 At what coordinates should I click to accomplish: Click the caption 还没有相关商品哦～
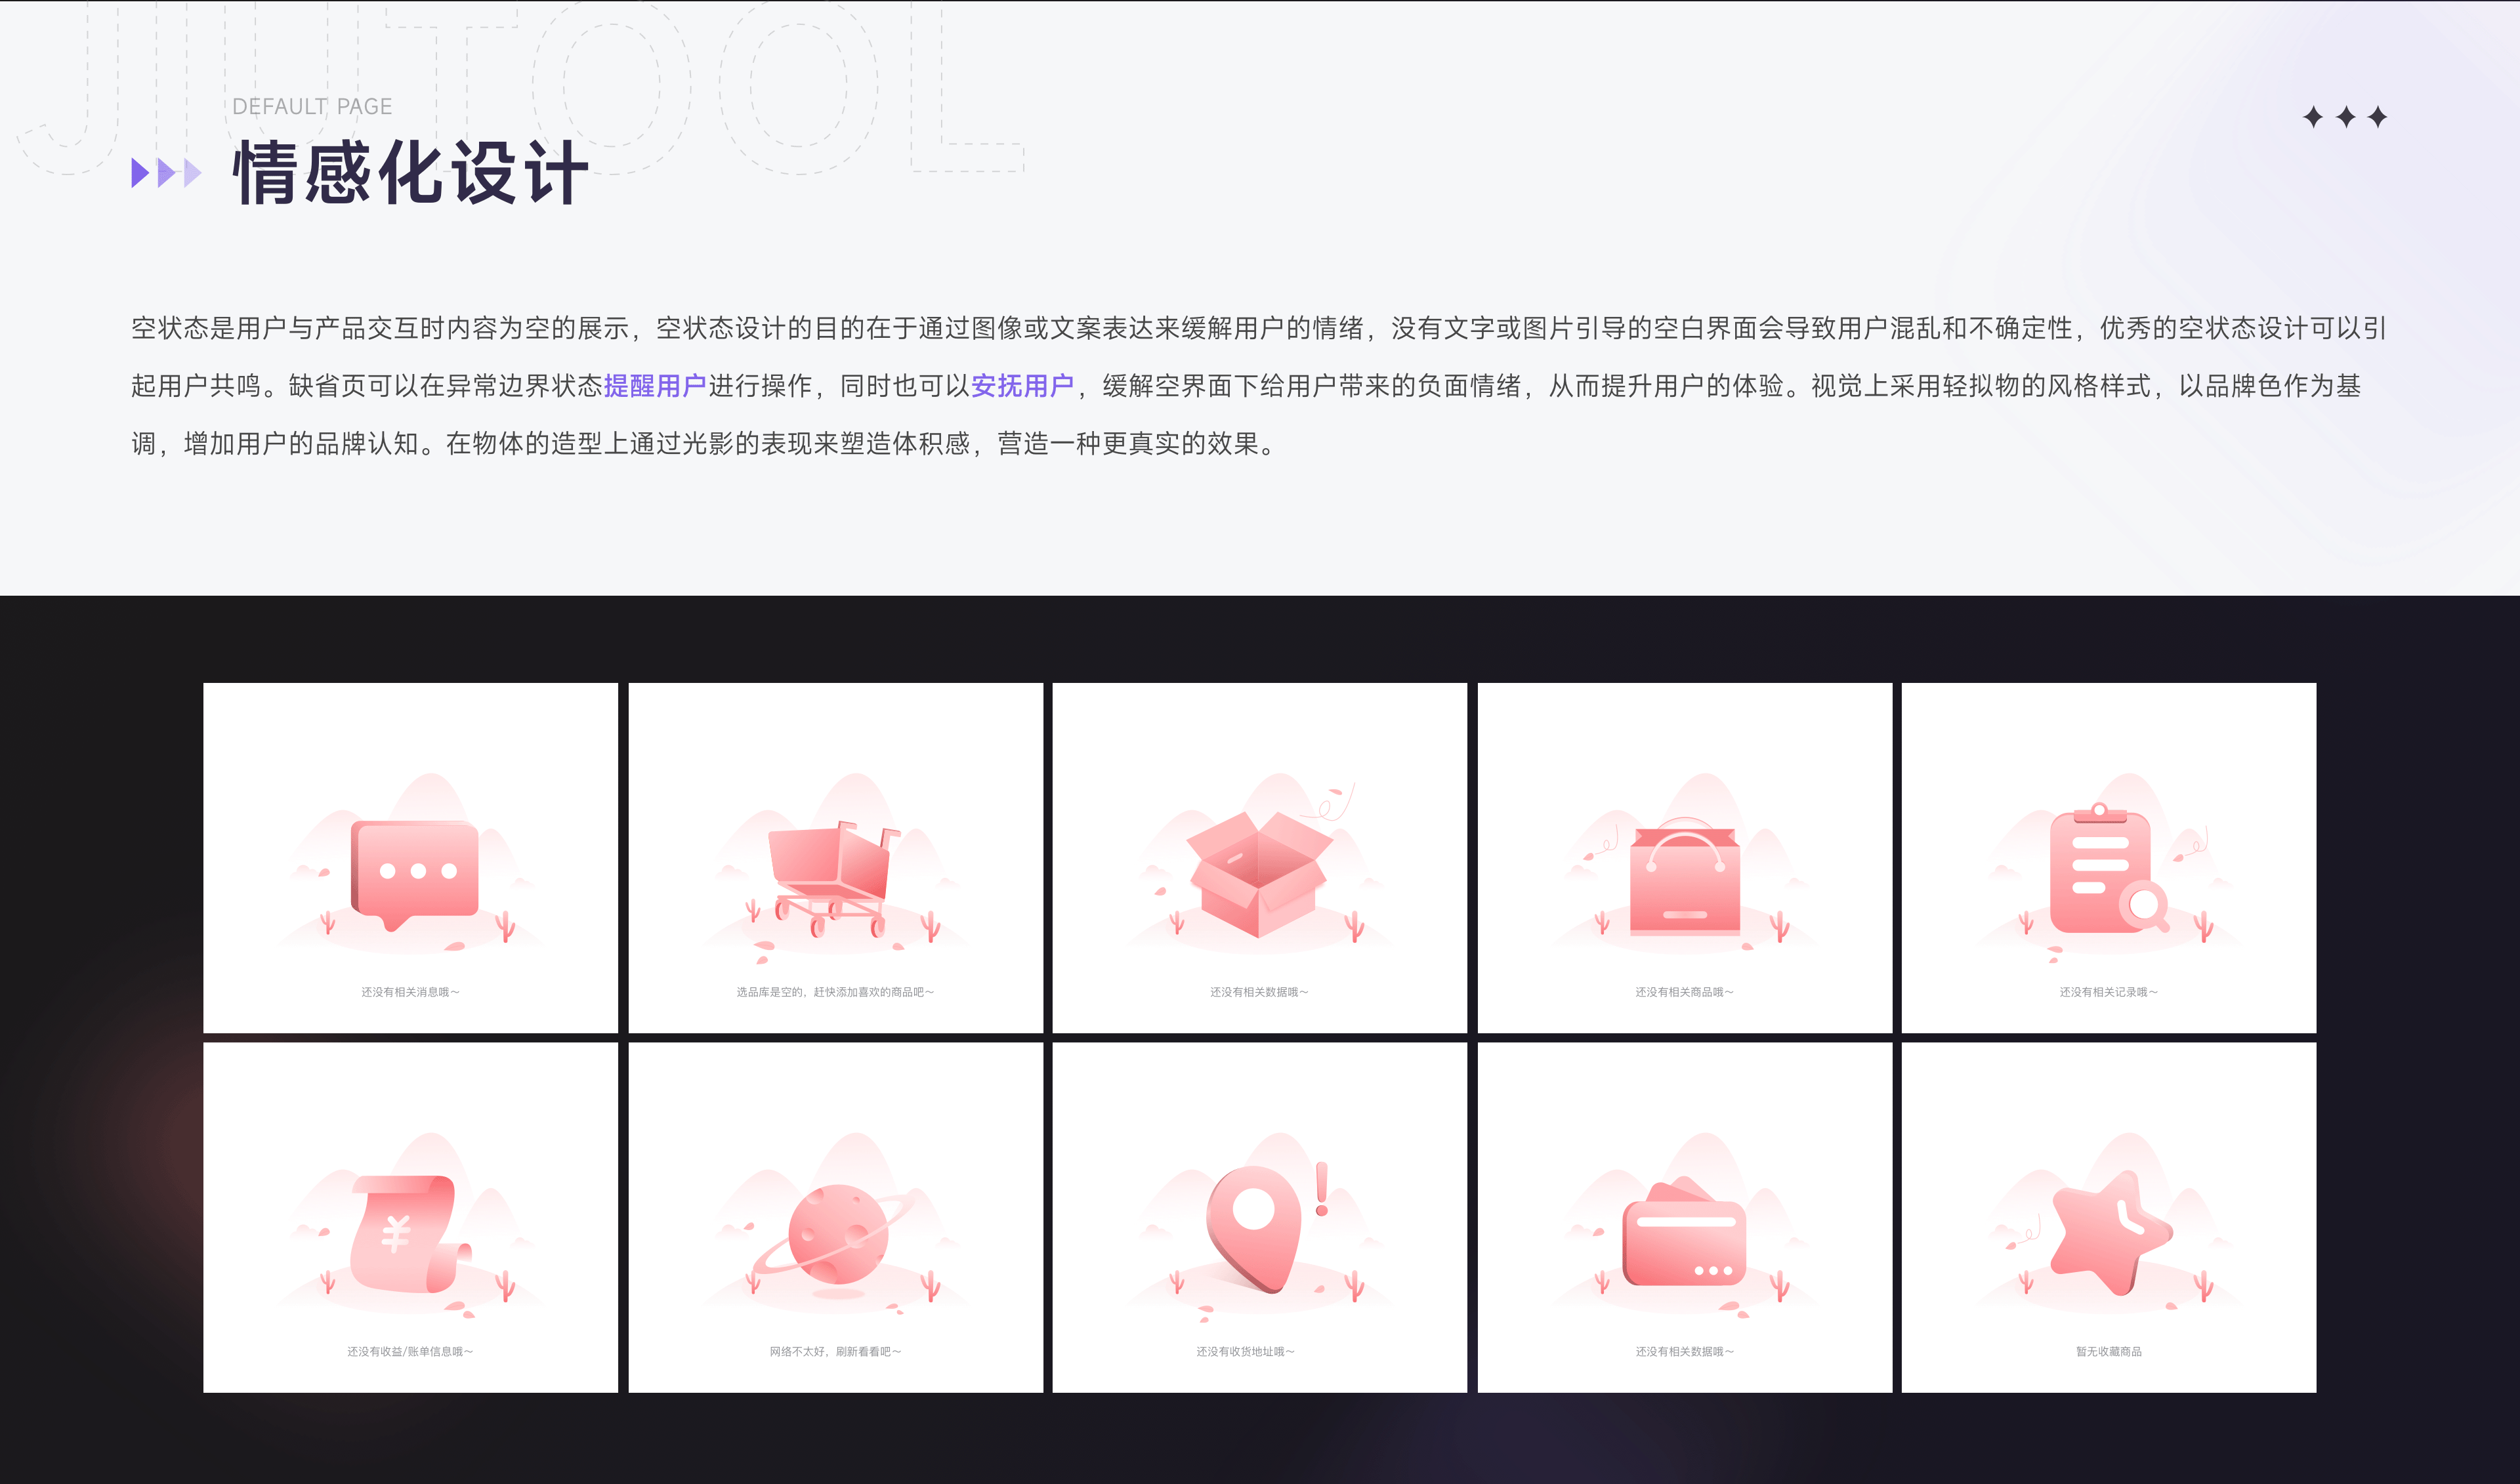point(1684,992)
